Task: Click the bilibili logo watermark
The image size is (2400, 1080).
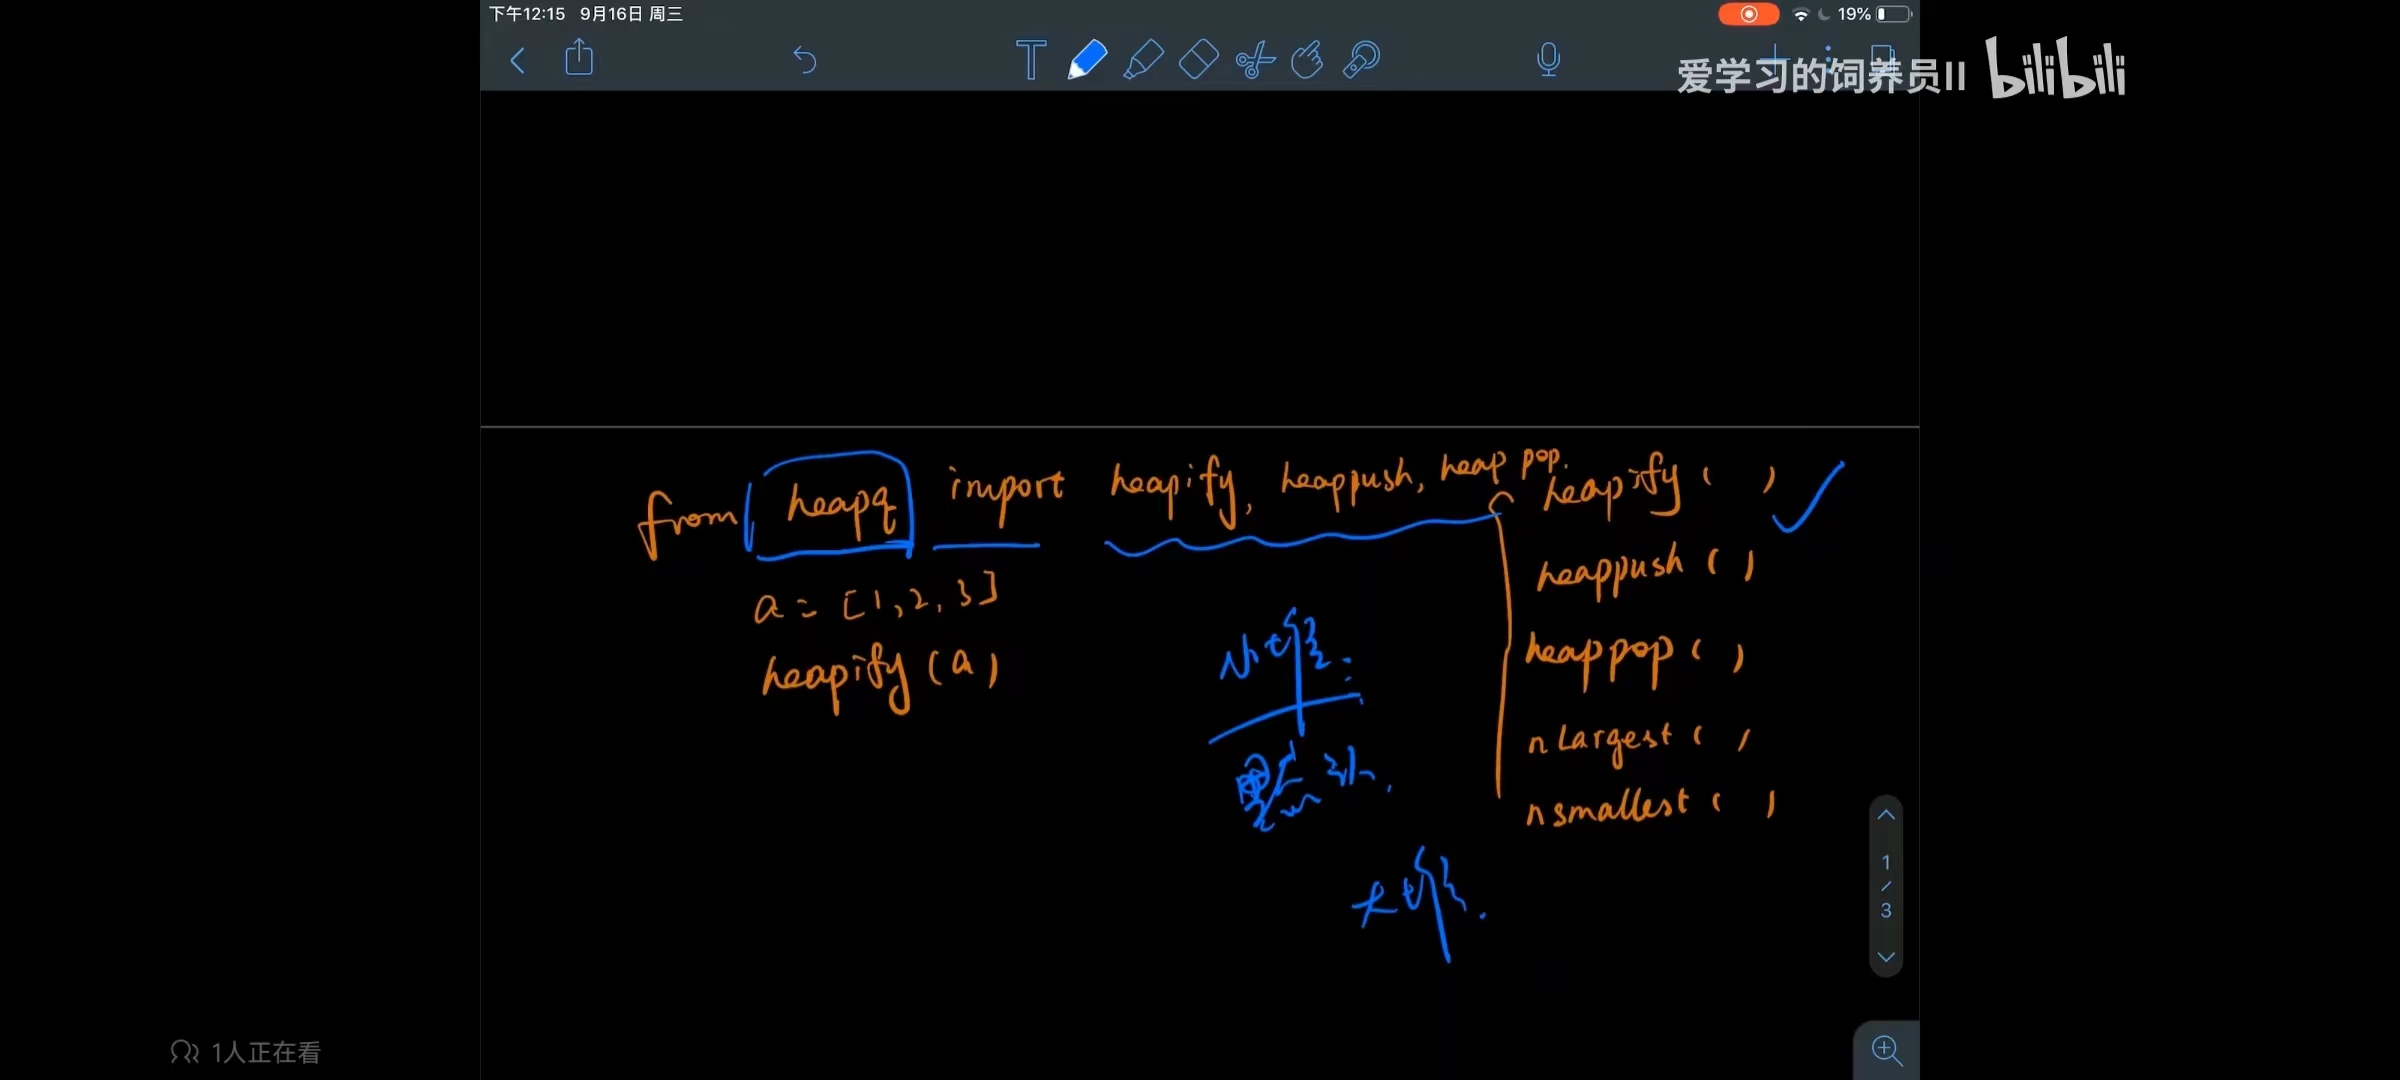Action: pyautogui.click(x=2055, y=70)
